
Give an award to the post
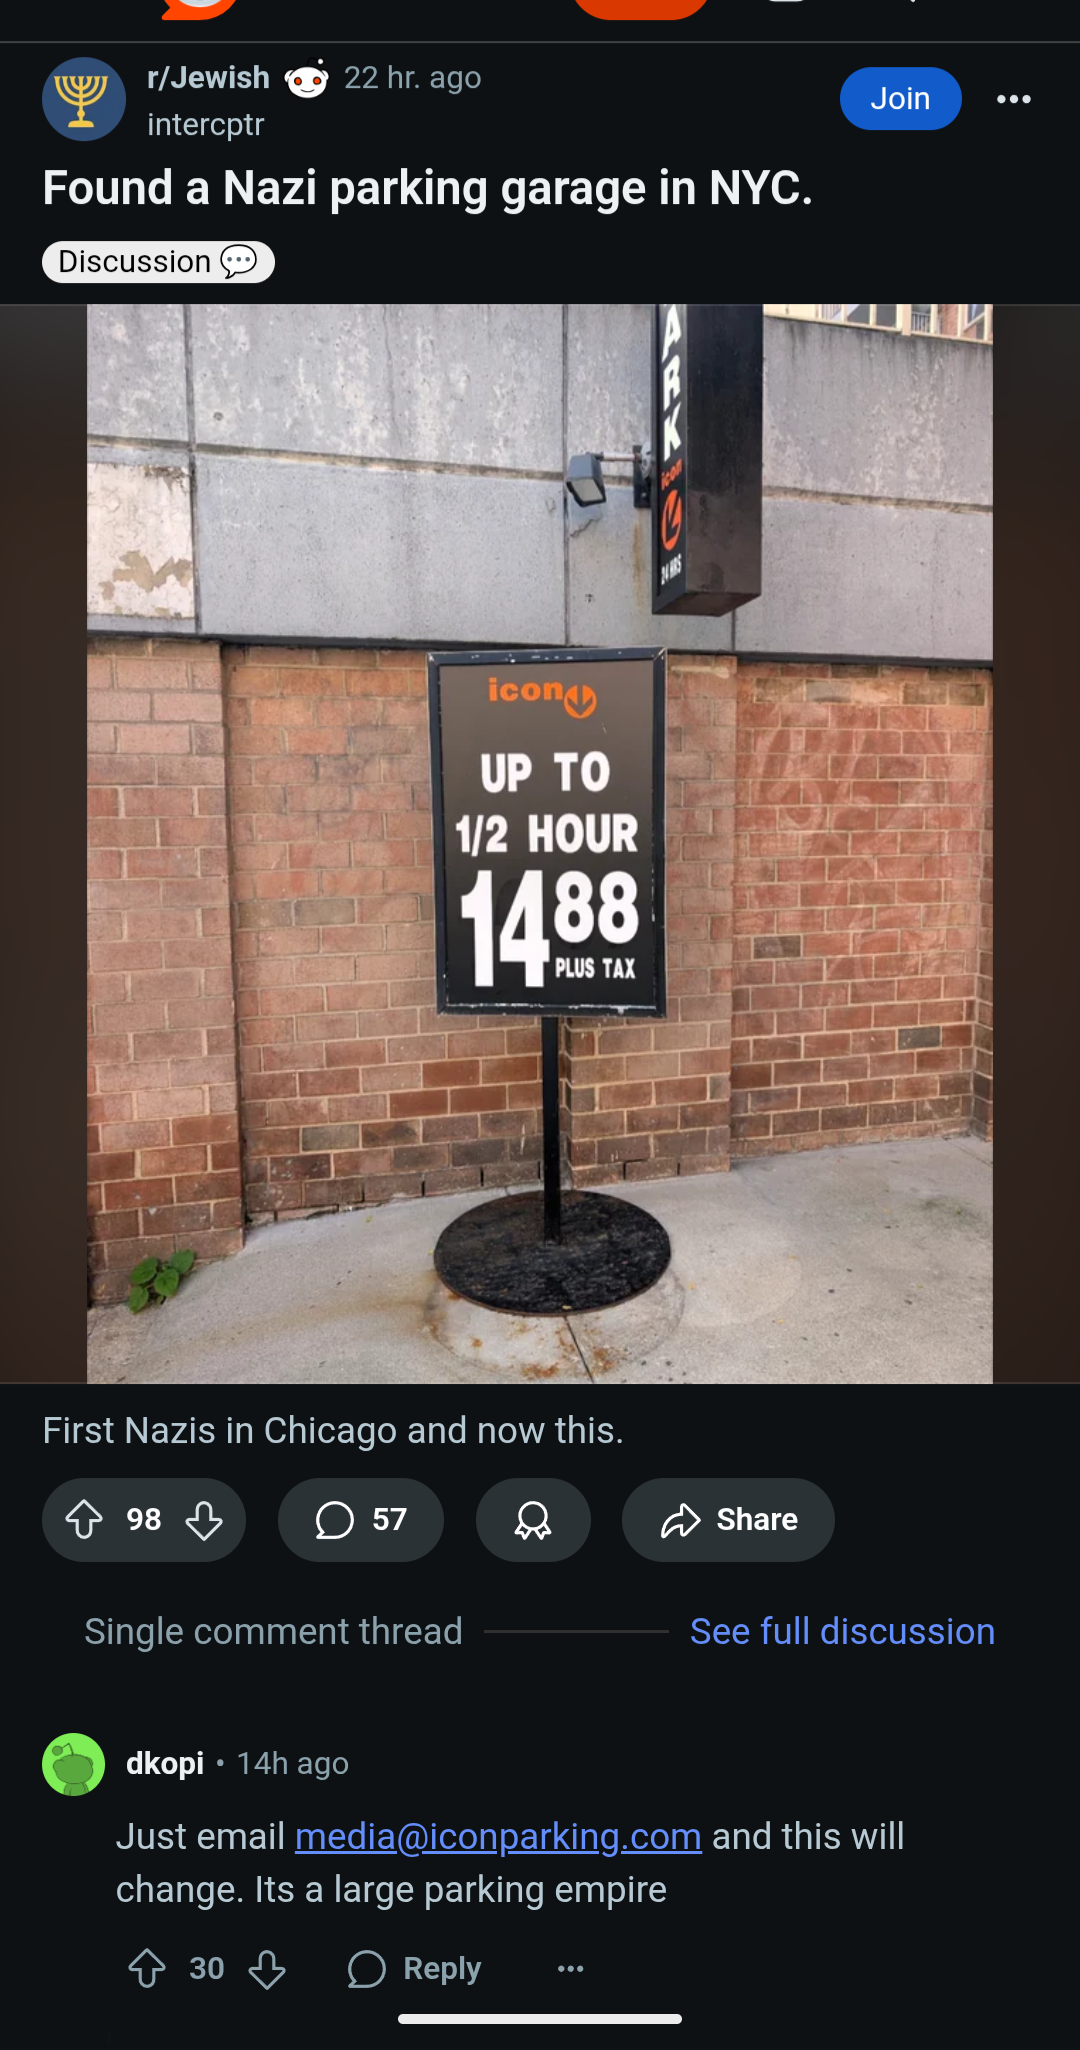tap(533, 1520)
